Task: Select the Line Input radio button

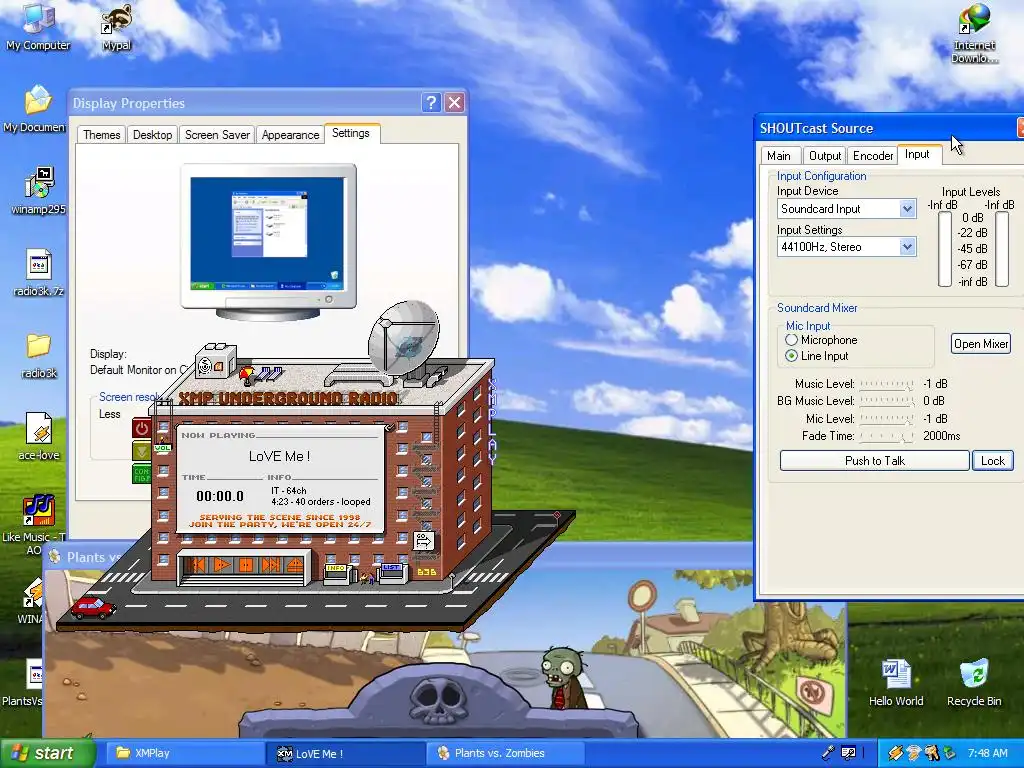Action: coord(792,356)
